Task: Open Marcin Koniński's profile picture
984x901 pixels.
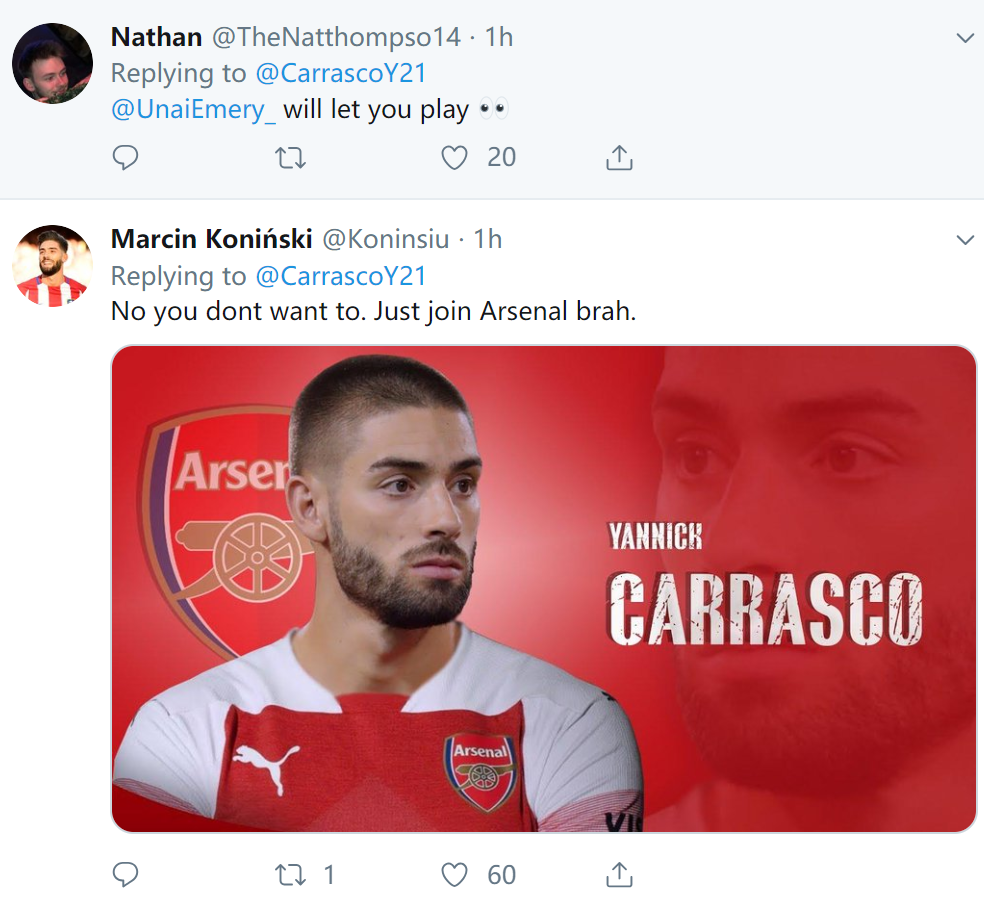Action: pos(52,266)
